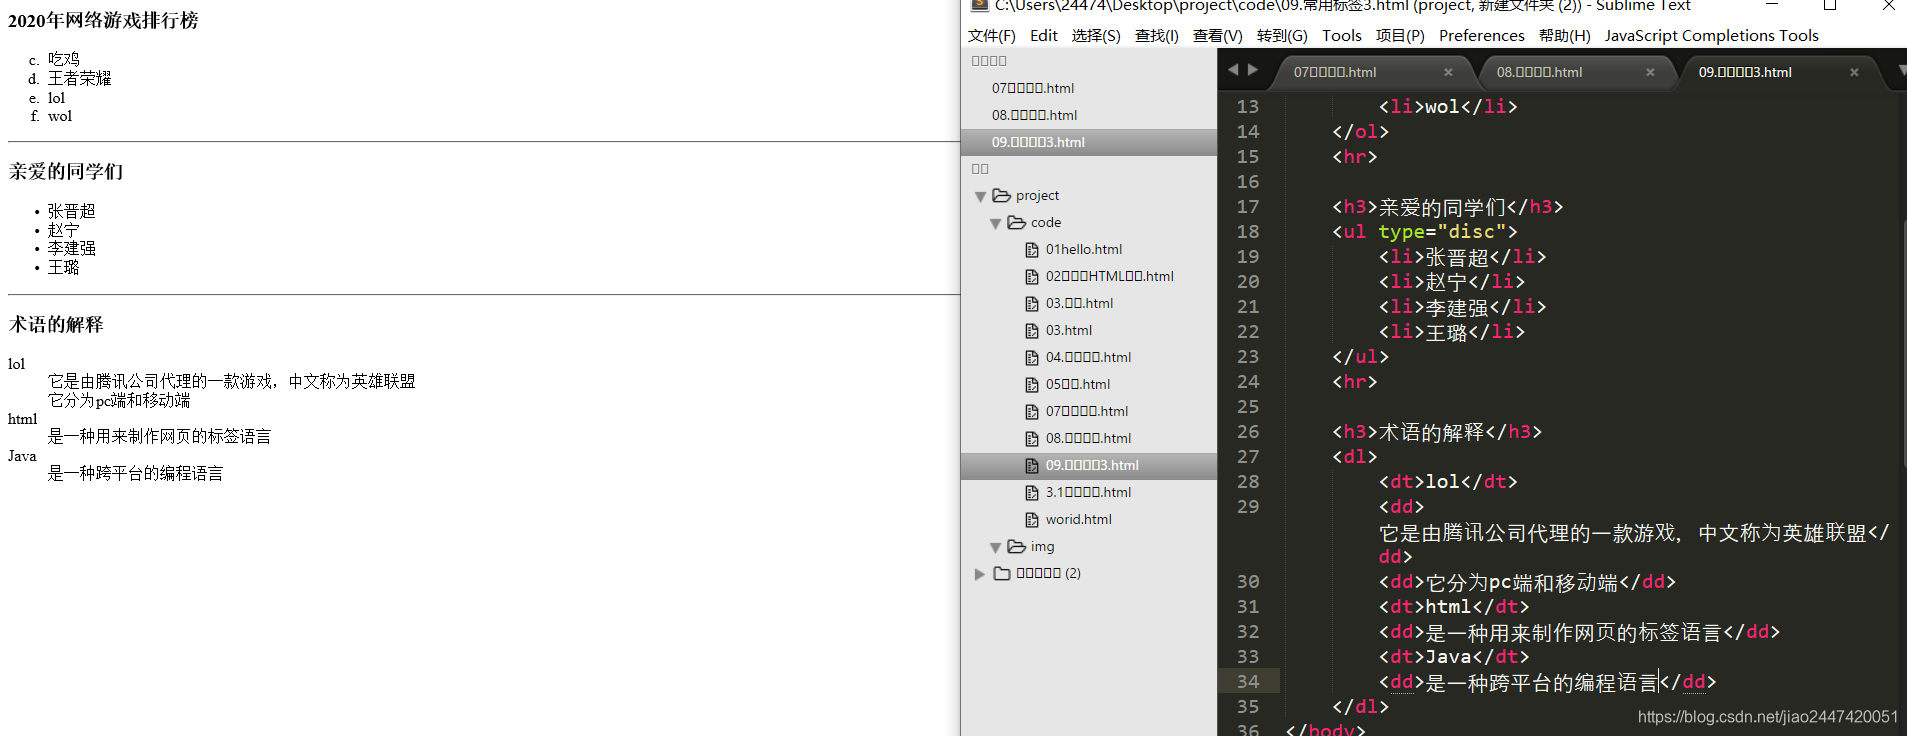The height and width of the screenshot is (736, 1907).
Task: Collapse the code folder
Action: tap(995, 223)
